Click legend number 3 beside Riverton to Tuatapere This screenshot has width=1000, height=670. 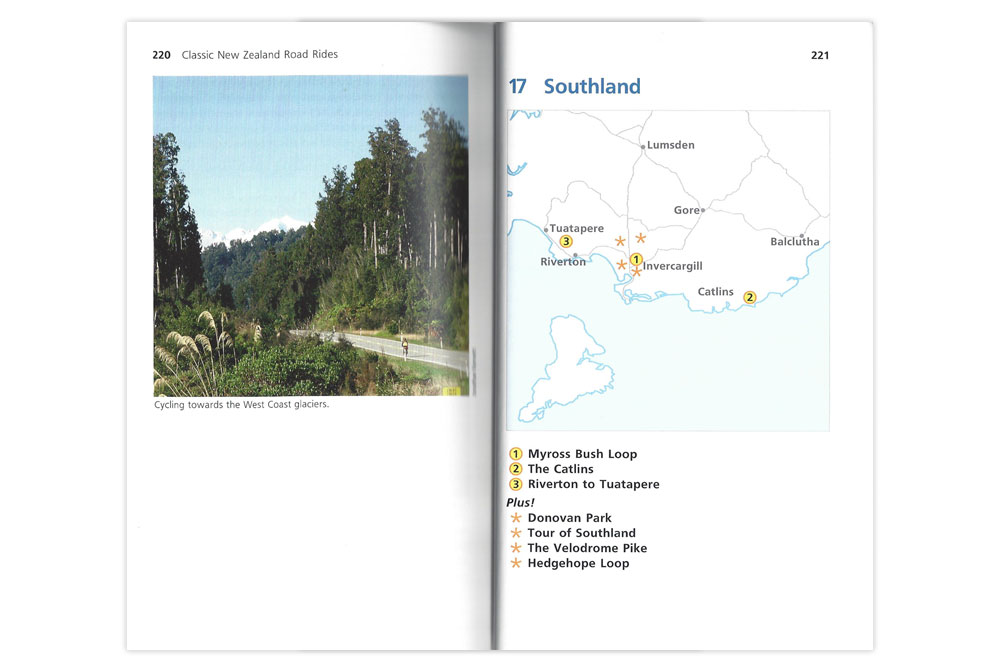click(515, 484)
